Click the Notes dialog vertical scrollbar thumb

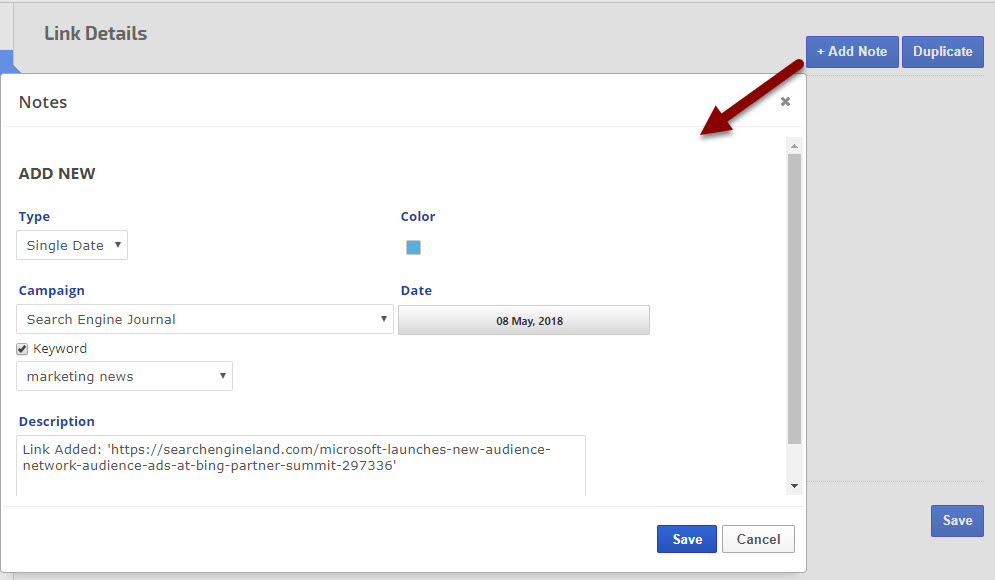[794, 300]
